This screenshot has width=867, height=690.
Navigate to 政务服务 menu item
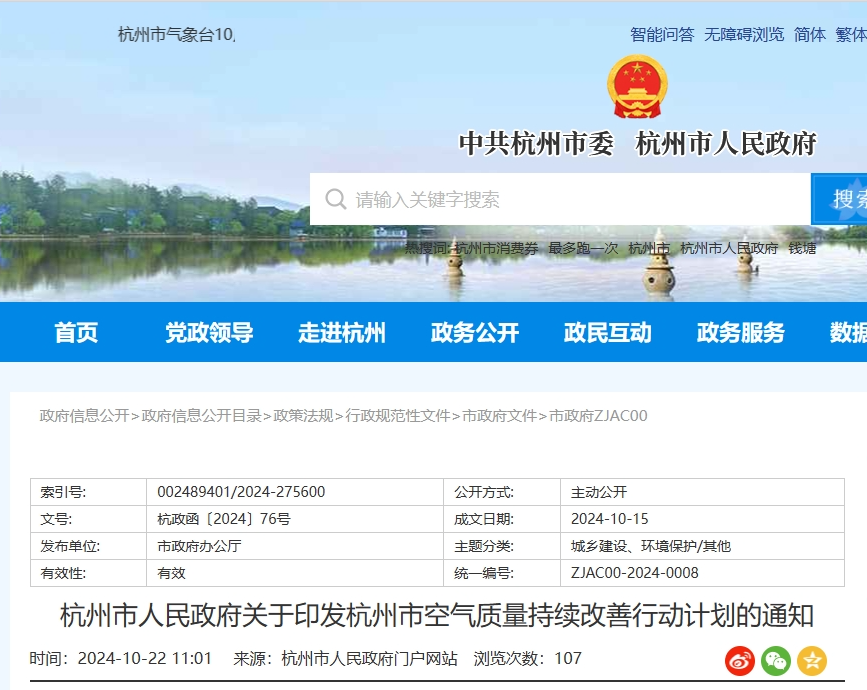(x=741, y=333)
